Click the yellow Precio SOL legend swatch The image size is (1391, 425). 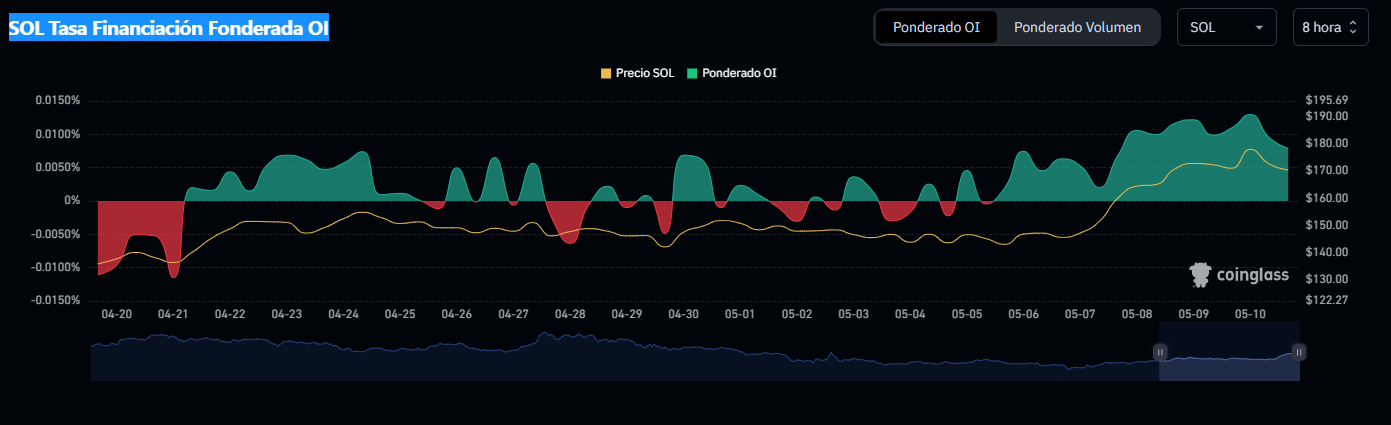click(x=605, y=73)
